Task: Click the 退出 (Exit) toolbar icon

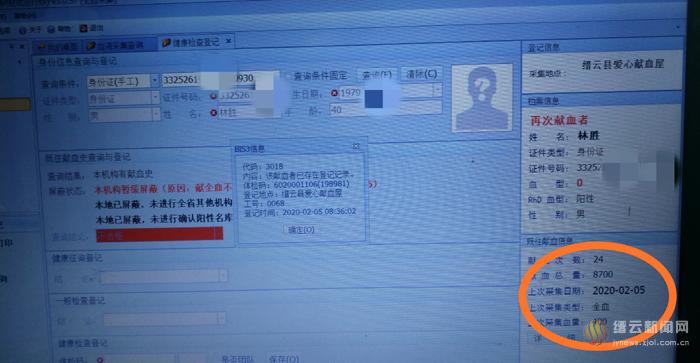Action: (92, 28)
